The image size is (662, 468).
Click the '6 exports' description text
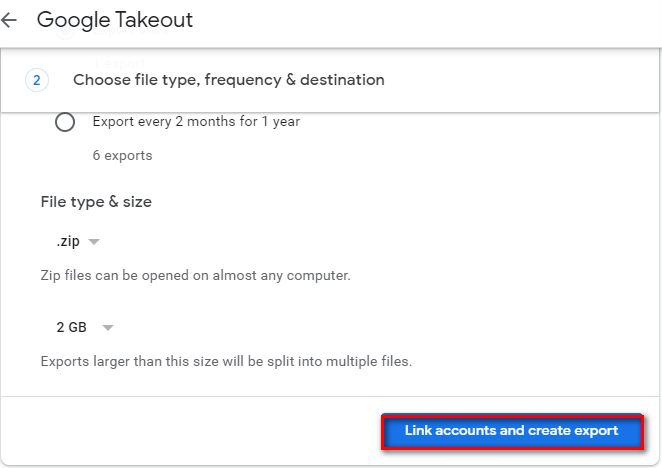pos(122,156)
